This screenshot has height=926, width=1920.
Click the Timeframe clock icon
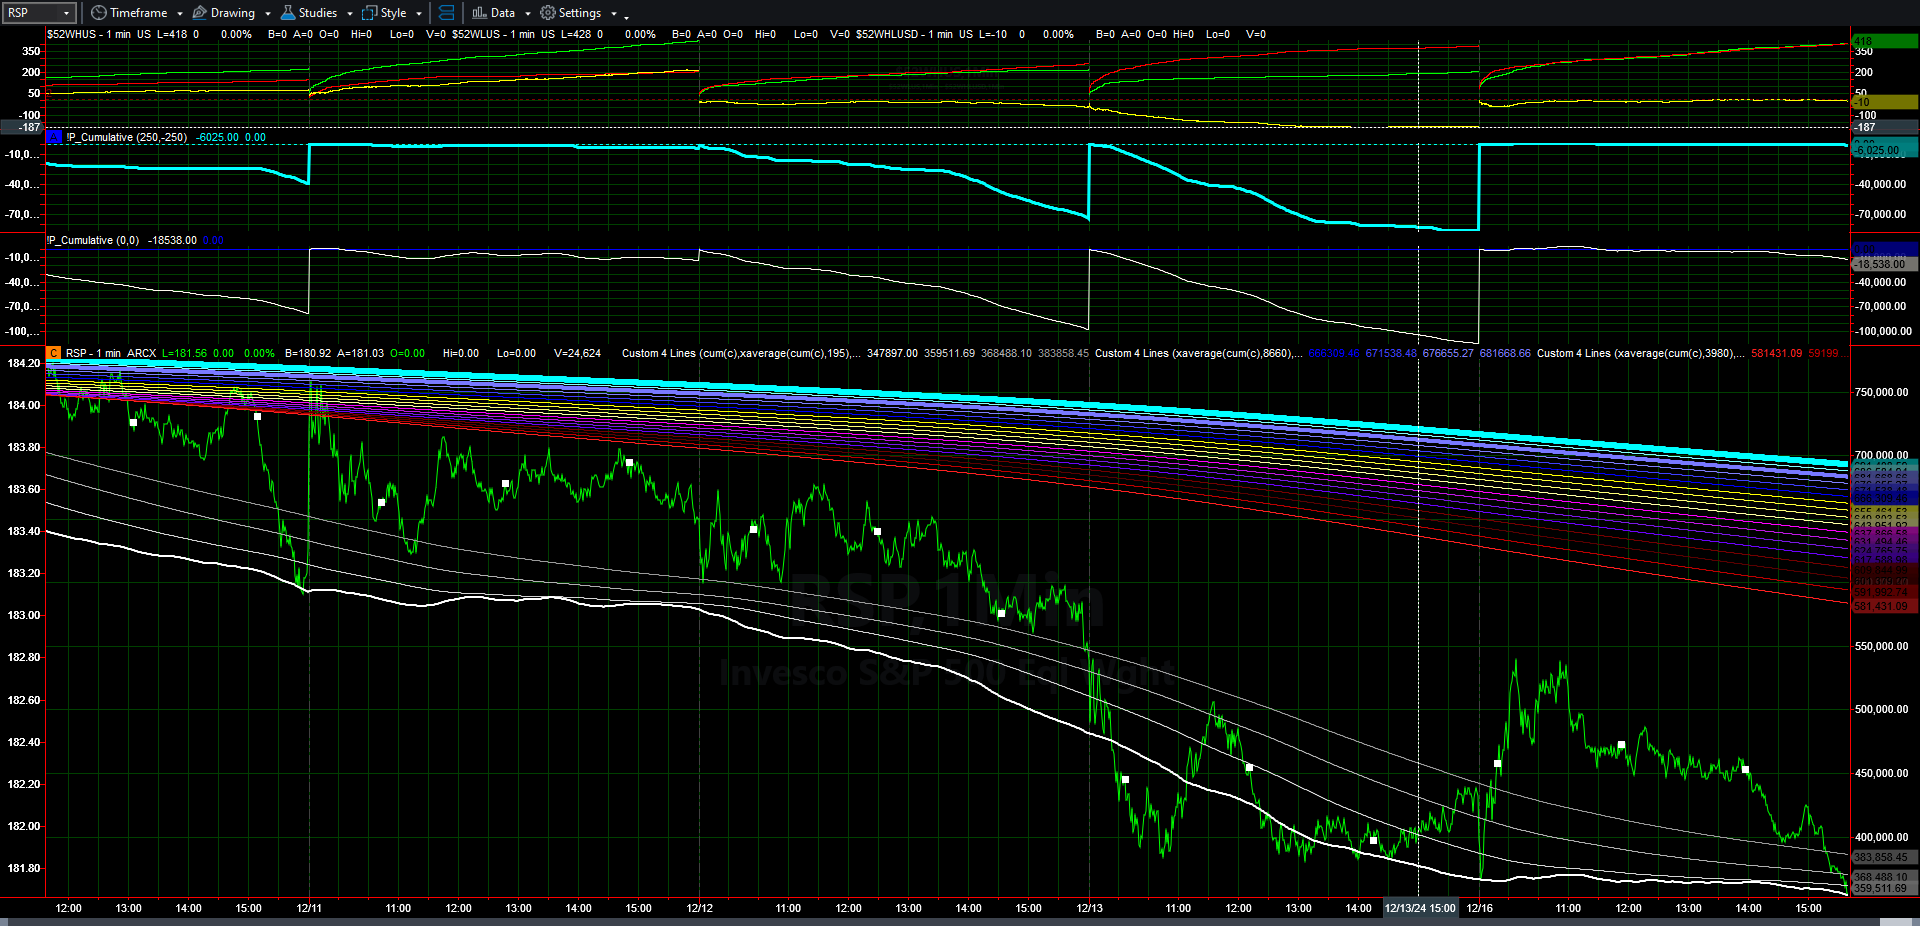(x=98, y=13)
